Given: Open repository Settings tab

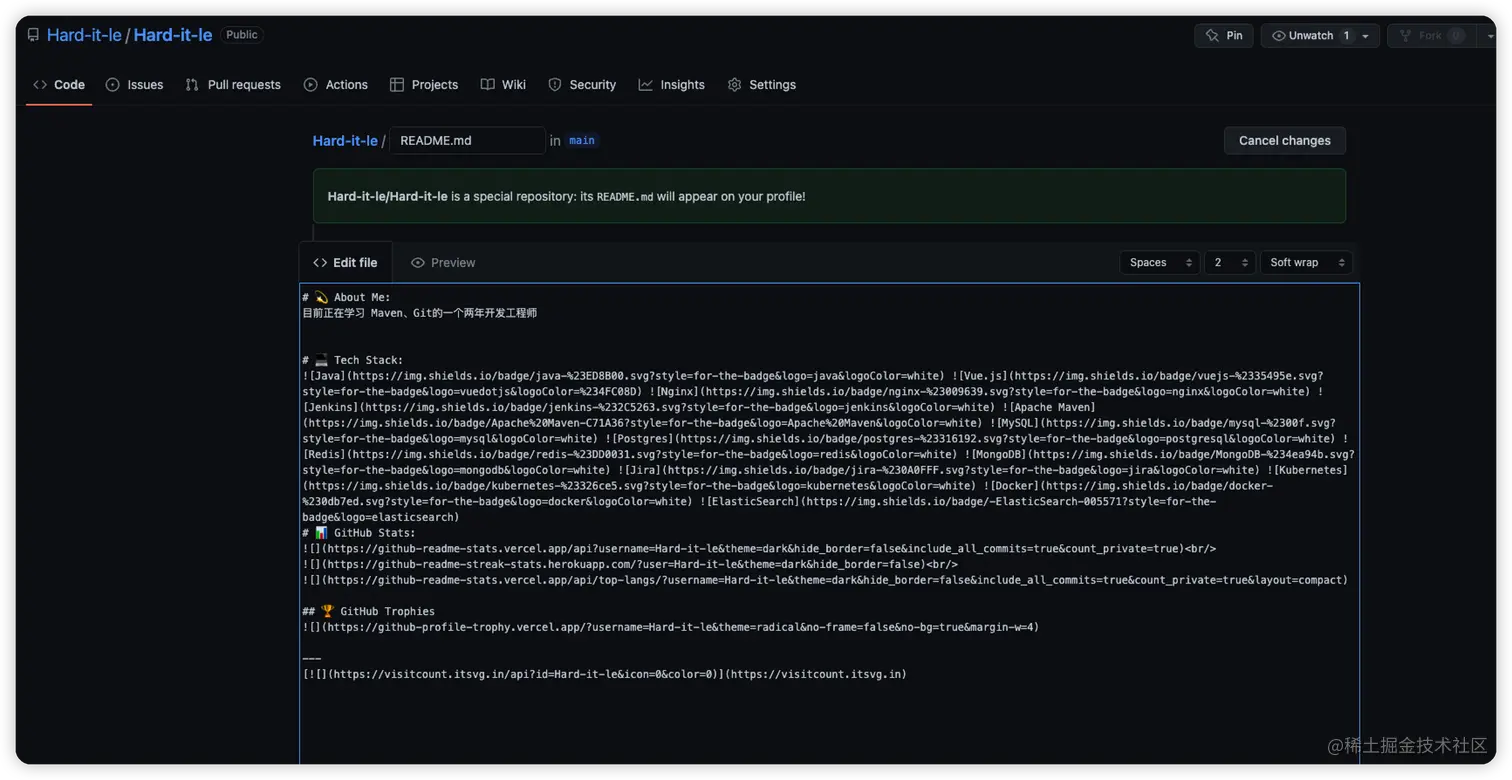Looking at the screenshot, I should pyautogui.click(x=762, y=85).
